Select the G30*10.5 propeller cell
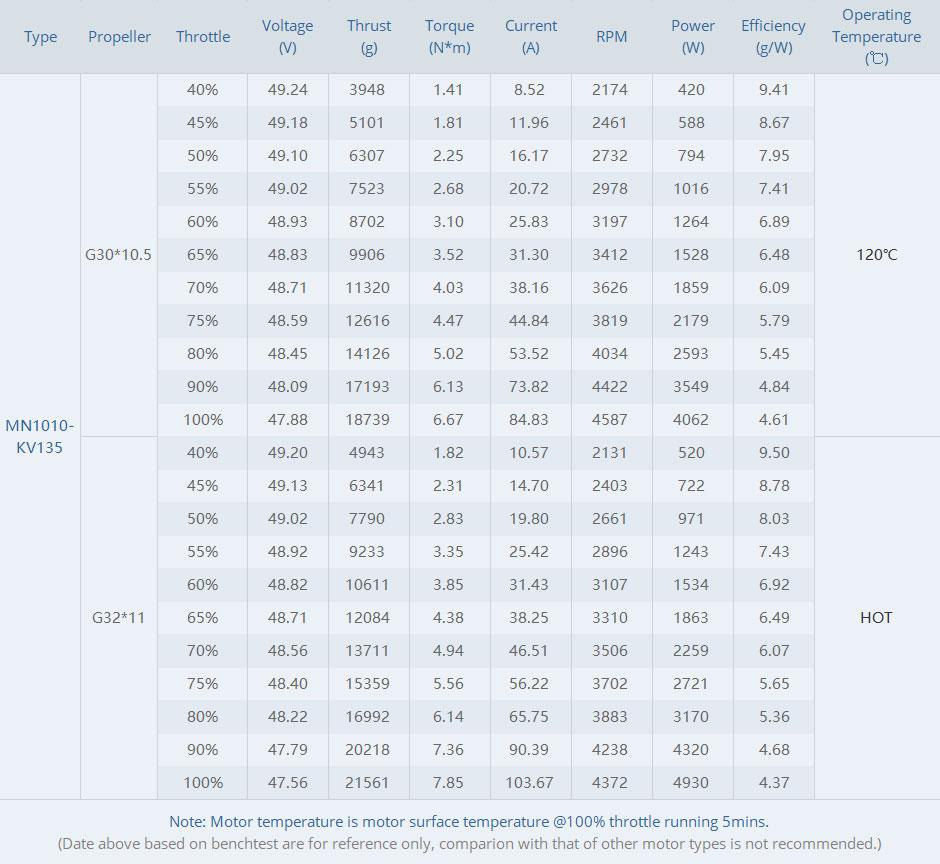The image size is (940, 864). click(x=119, y=255)
